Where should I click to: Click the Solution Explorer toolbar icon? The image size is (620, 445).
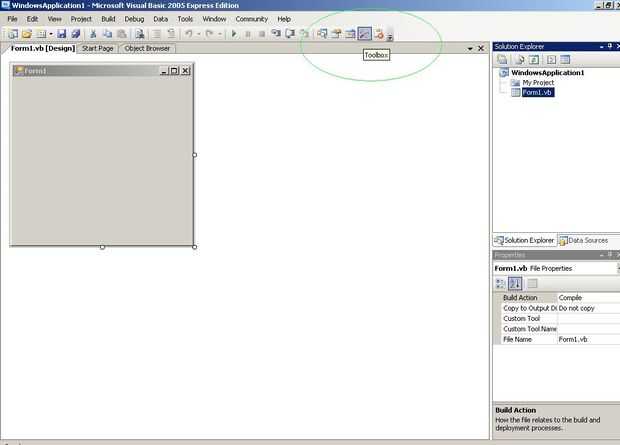point(322,34)
